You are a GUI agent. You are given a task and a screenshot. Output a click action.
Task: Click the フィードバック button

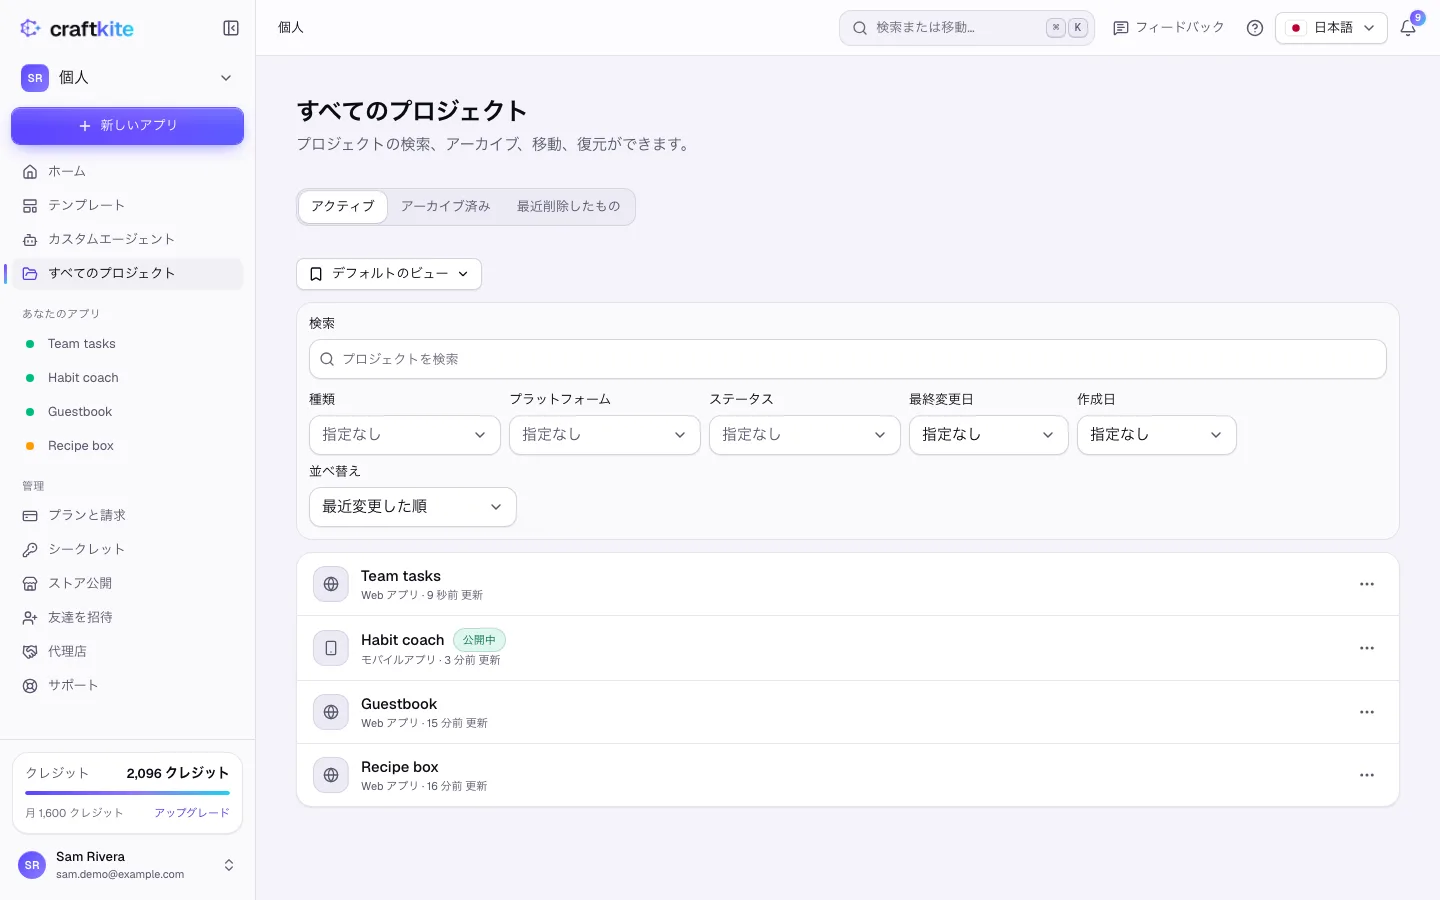[1169, 28]
